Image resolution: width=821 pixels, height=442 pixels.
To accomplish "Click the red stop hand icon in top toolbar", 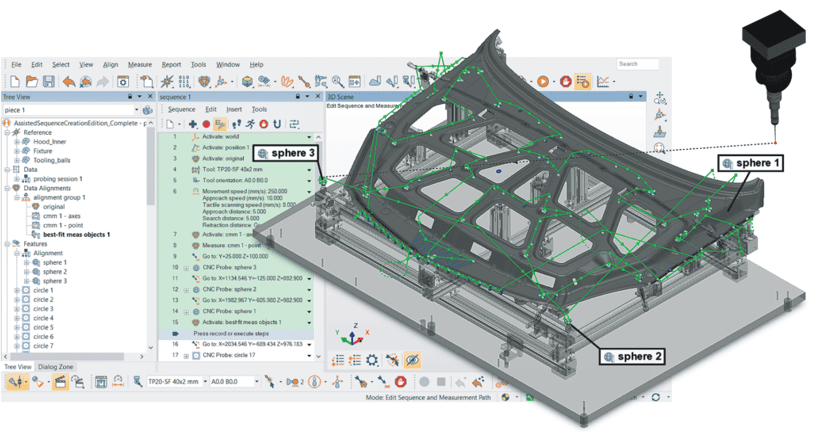I will [565, 81].
